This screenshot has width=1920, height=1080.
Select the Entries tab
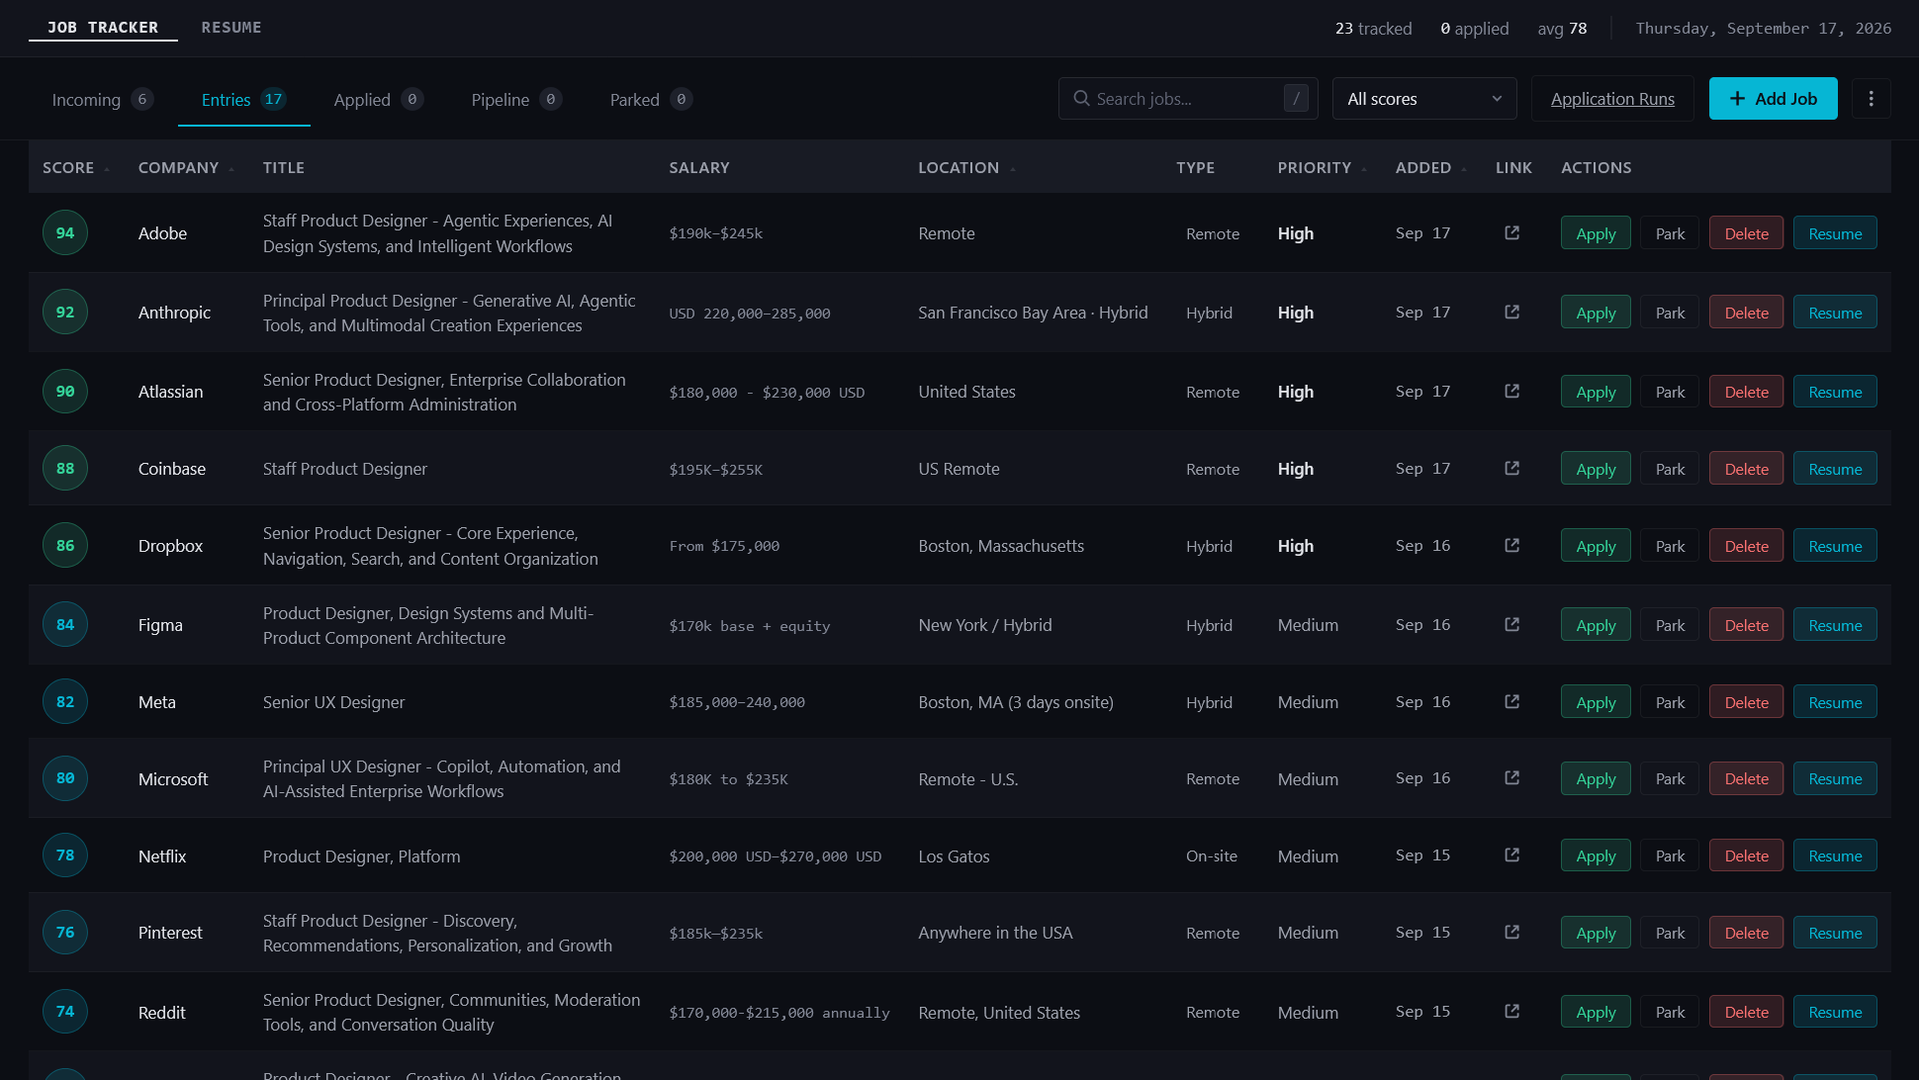pos(243,99)
